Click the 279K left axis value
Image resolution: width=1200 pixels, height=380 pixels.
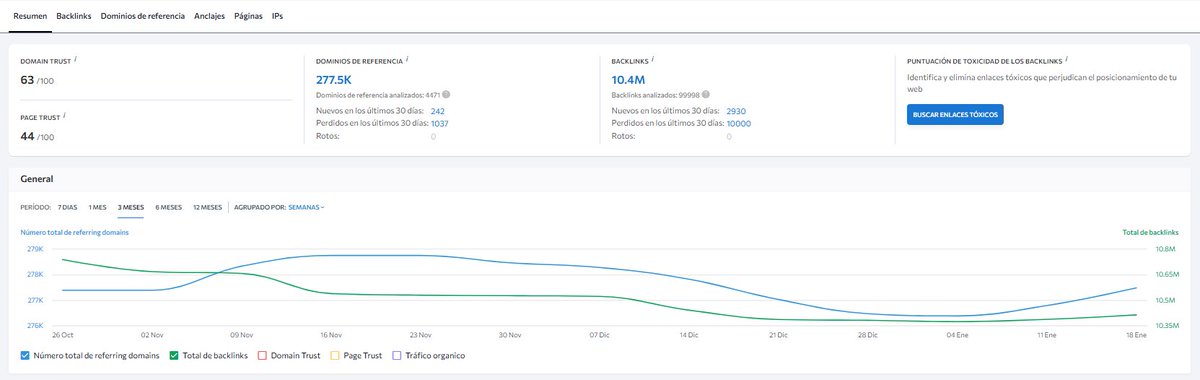pyautogui.click(x=34, y=249)
